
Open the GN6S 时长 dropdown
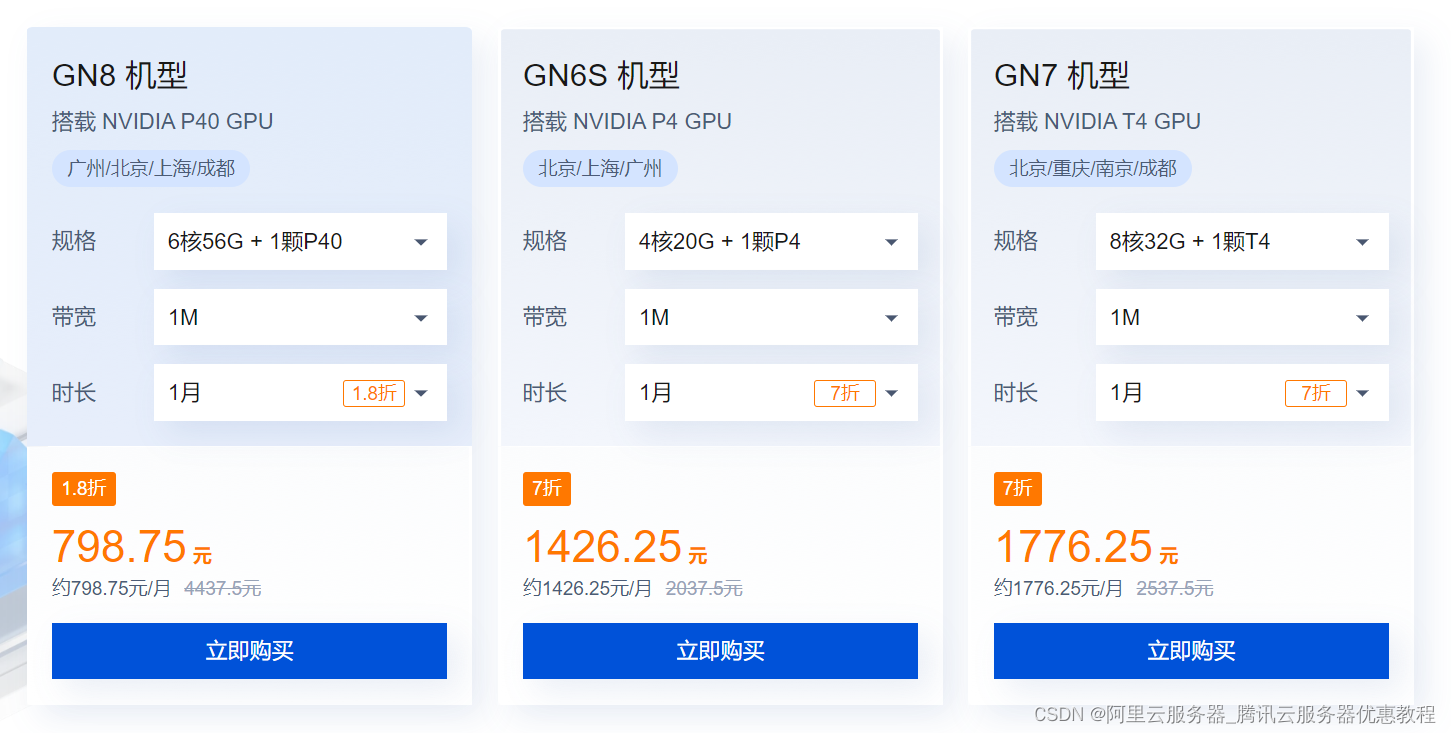click(x=771, y=393)
